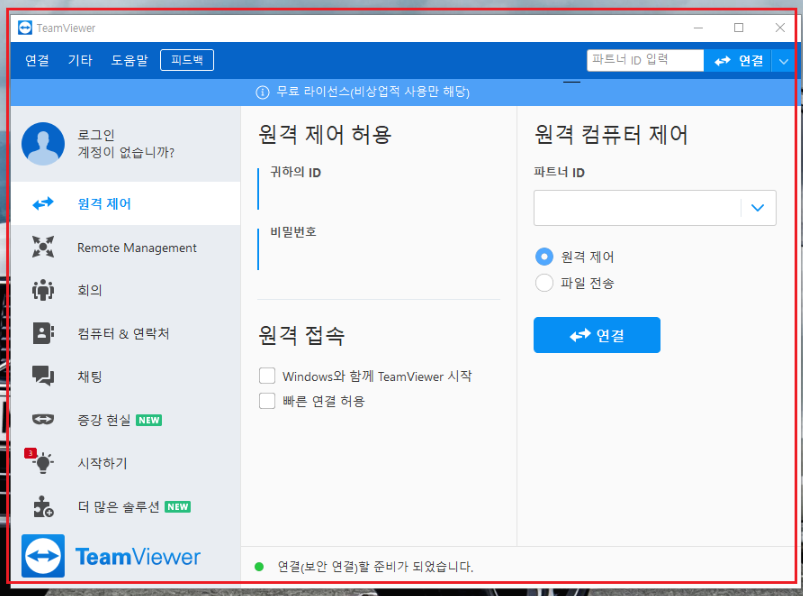Open the 연결 menu
Viewport: 803px width, 596px height.
pos(37,60)
